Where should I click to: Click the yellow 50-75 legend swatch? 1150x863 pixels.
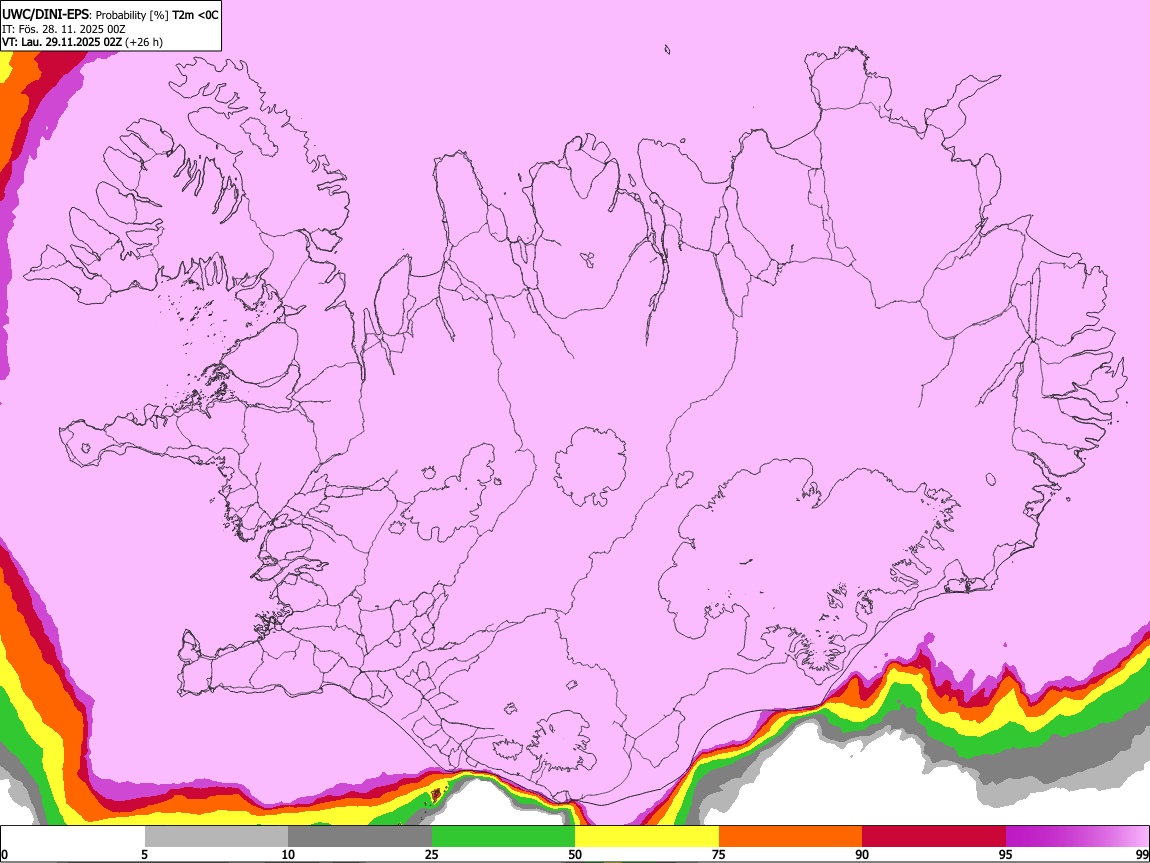point(647,837)
